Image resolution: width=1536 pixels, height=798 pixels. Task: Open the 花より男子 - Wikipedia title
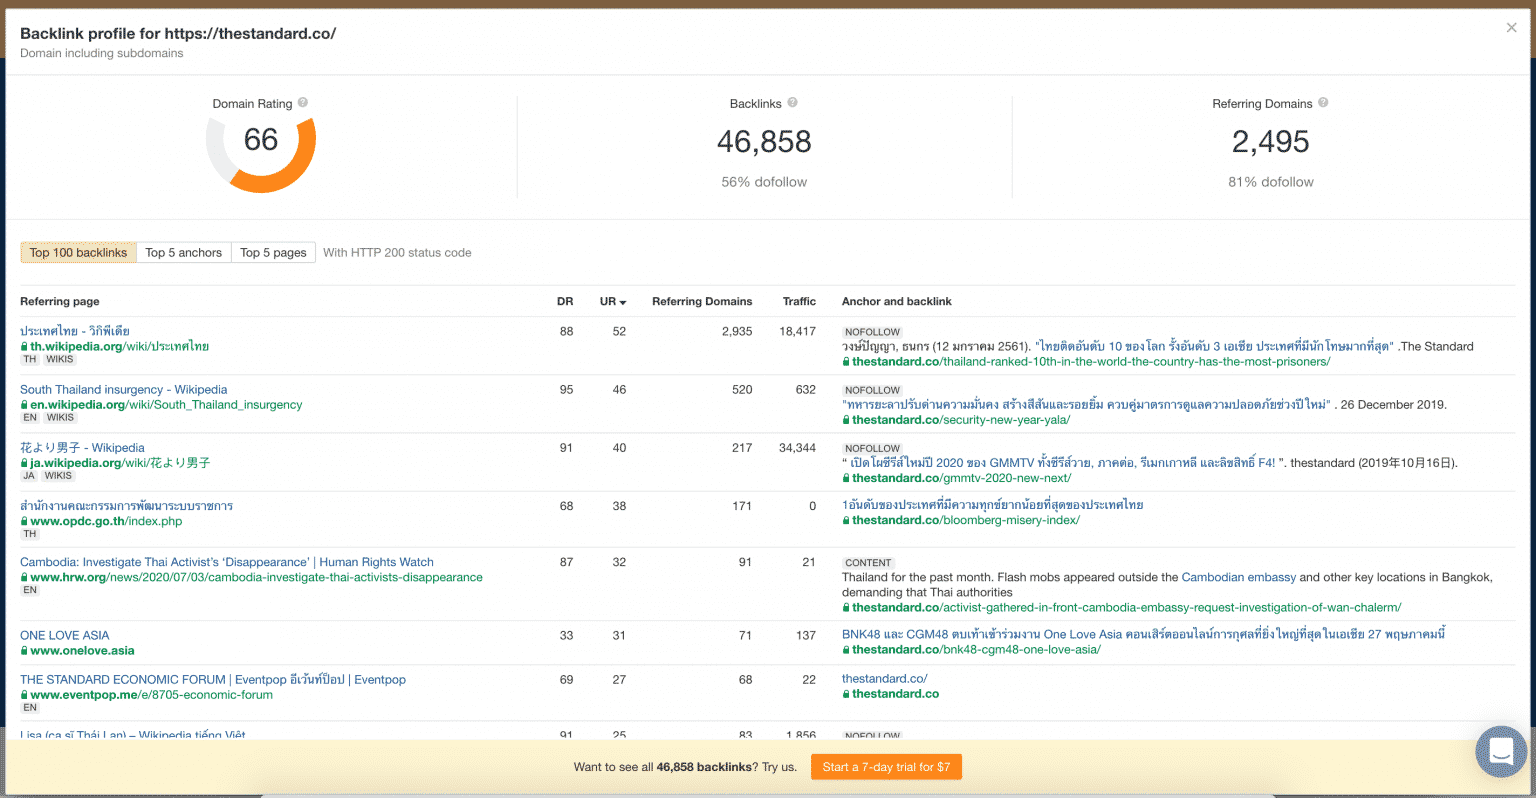point(82,448)
